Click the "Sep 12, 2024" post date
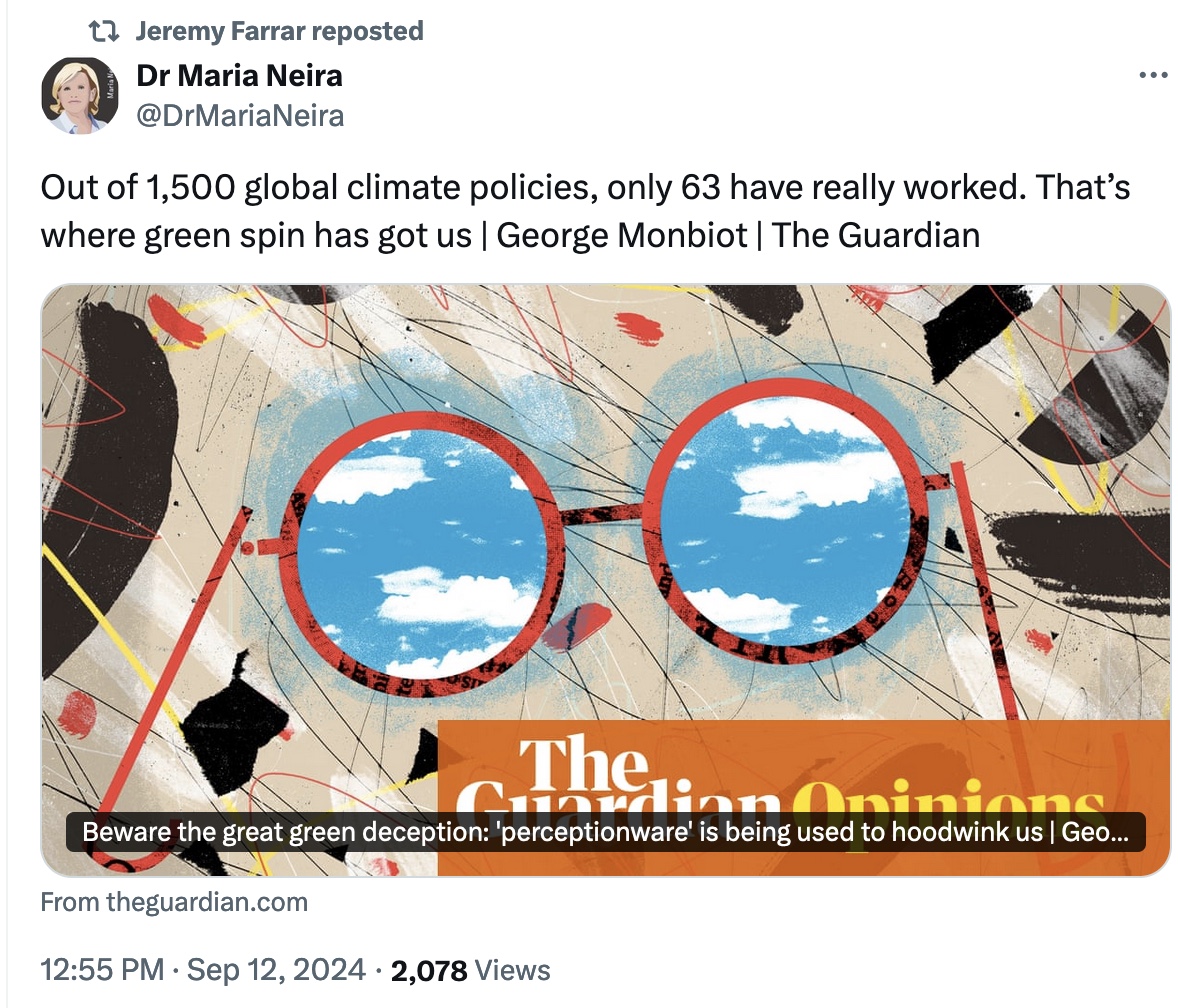 [x=275, y=970]
